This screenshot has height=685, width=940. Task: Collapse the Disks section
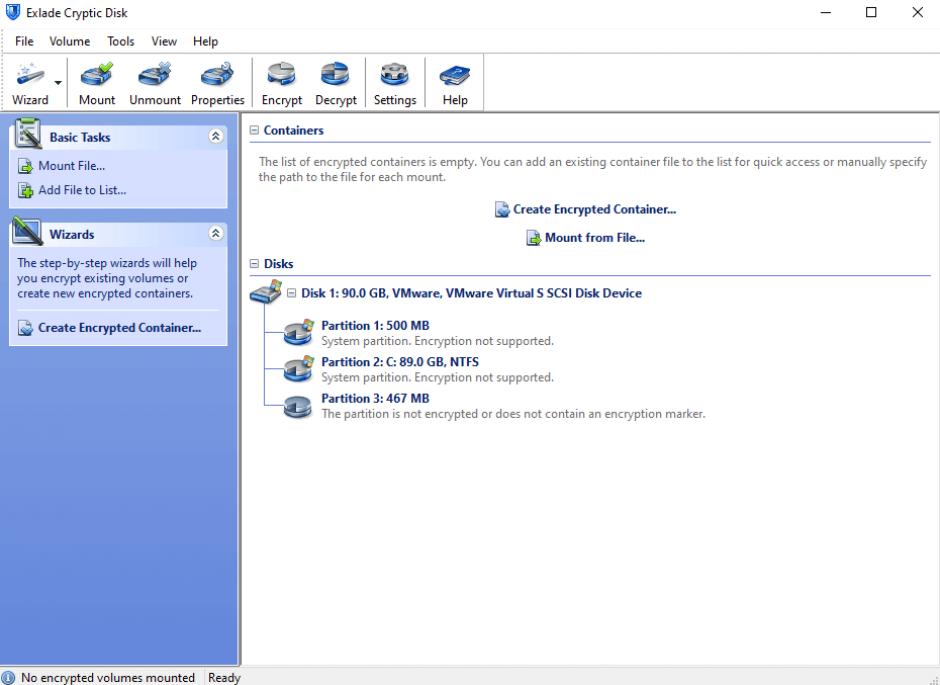pos(254,264)
